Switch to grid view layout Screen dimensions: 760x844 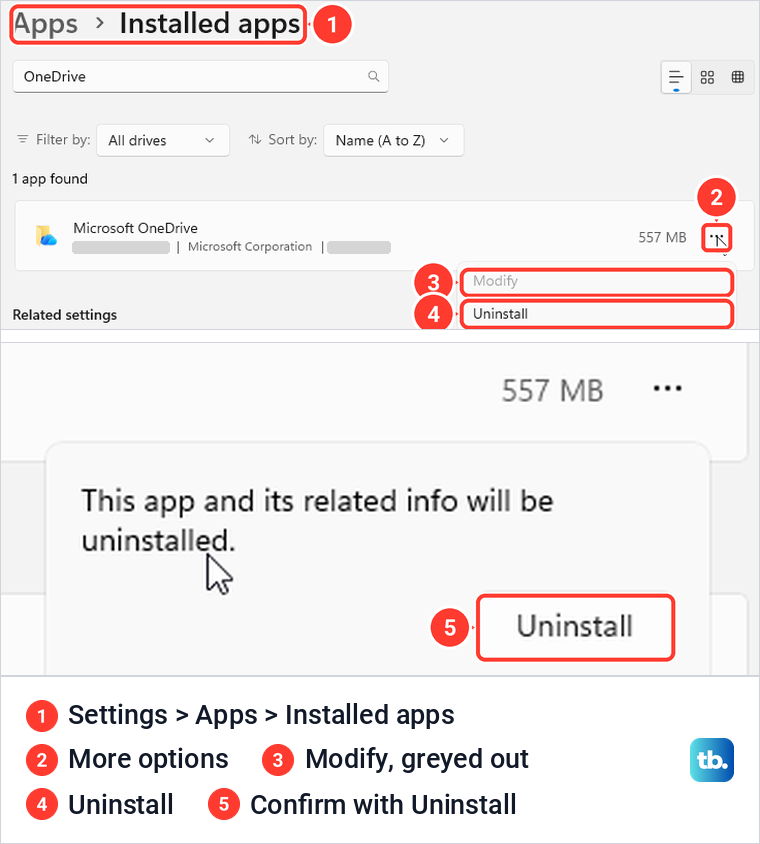(707, 78)
